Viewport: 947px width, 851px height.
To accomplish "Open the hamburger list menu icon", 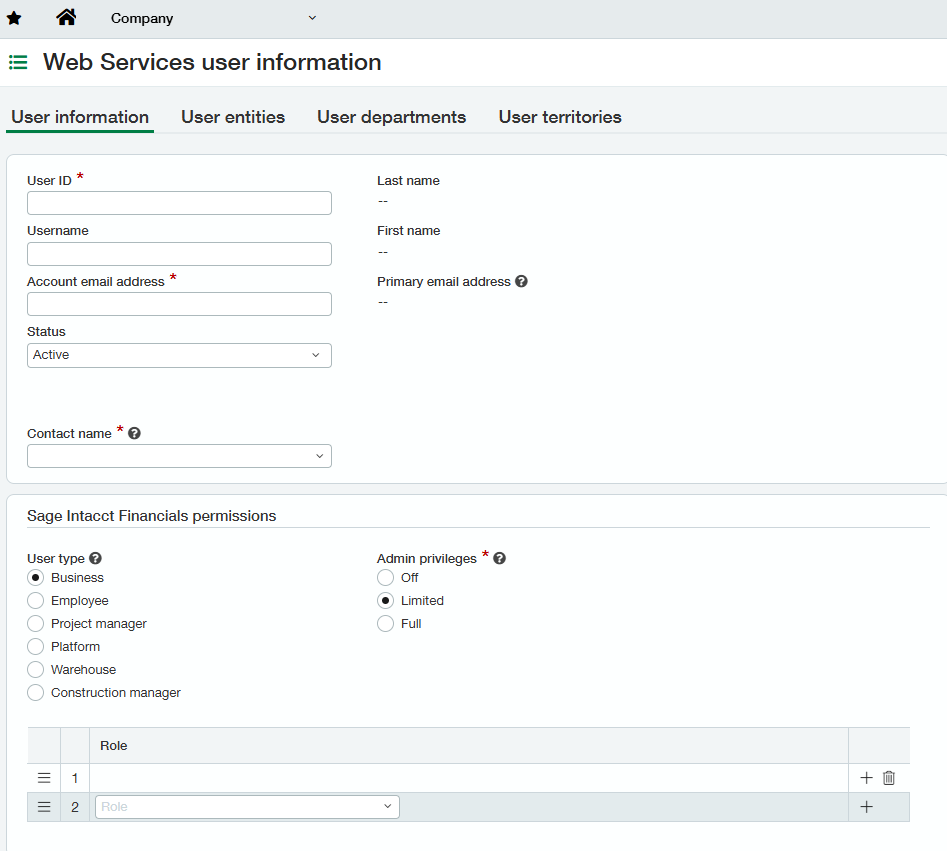I will [18, 62].
